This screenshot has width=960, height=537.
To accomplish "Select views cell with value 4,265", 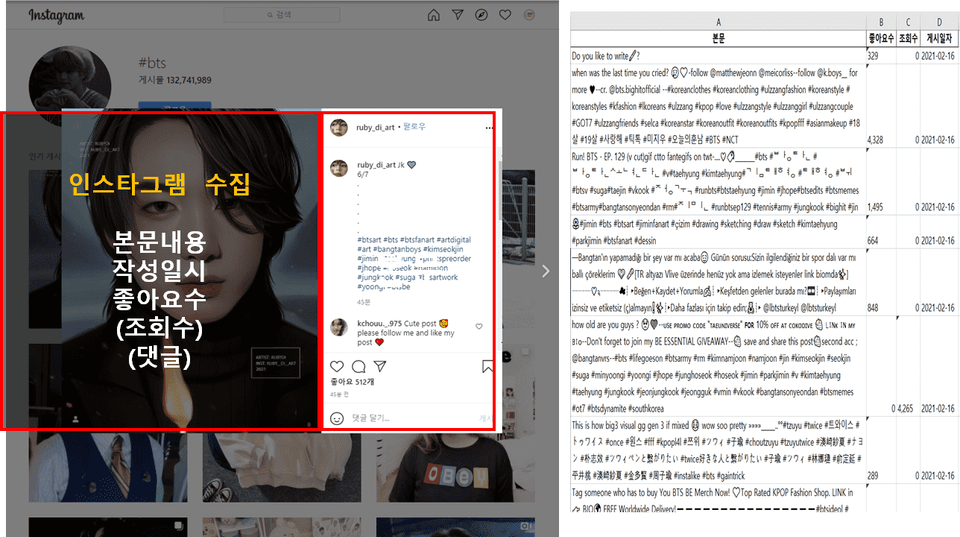I will (908, 366).
